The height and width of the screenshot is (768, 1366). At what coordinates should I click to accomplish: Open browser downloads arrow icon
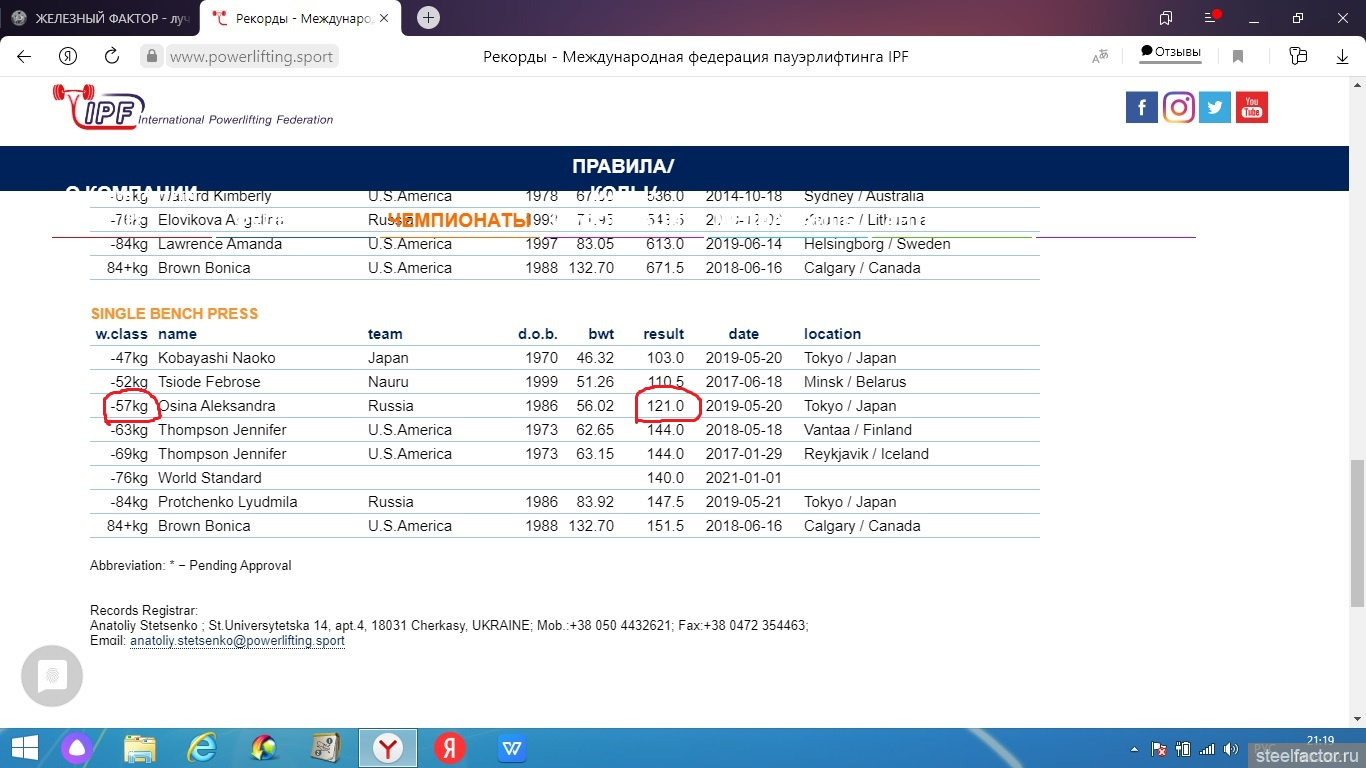coord(1343,57)
